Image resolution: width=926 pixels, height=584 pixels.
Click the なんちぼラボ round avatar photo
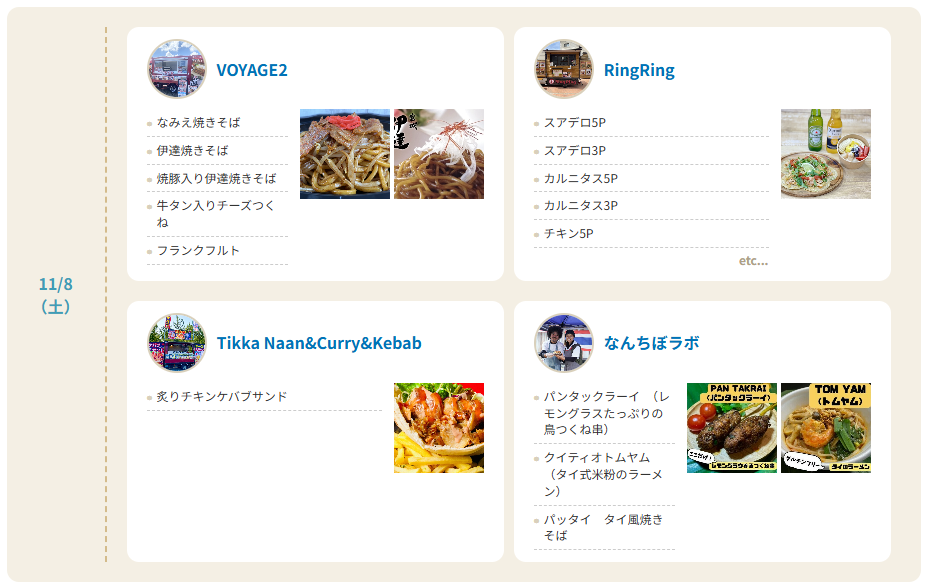click(x=564, y=342)
